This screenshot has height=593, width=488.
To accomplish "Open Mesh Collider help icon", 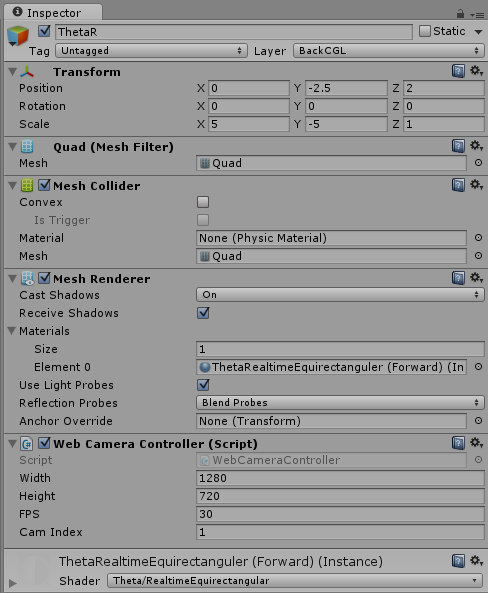I will 458,185.
